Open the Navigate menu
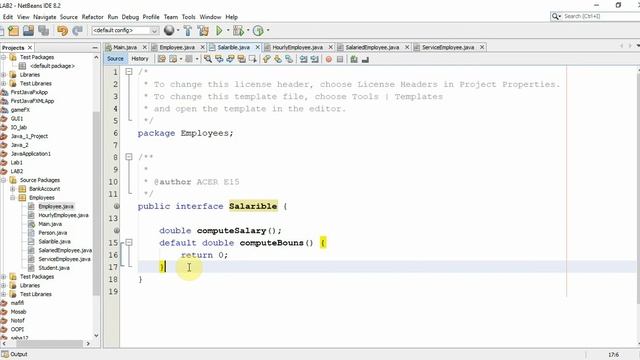 (x=44, y=17)
